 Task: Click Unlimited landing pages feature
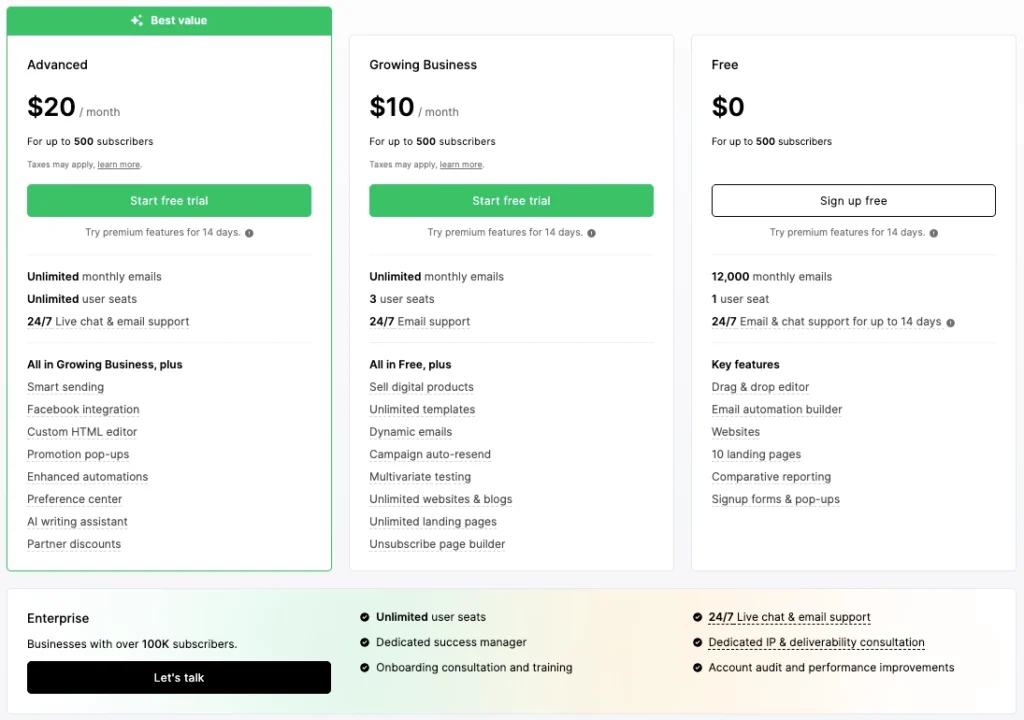(x=432, y=521)
